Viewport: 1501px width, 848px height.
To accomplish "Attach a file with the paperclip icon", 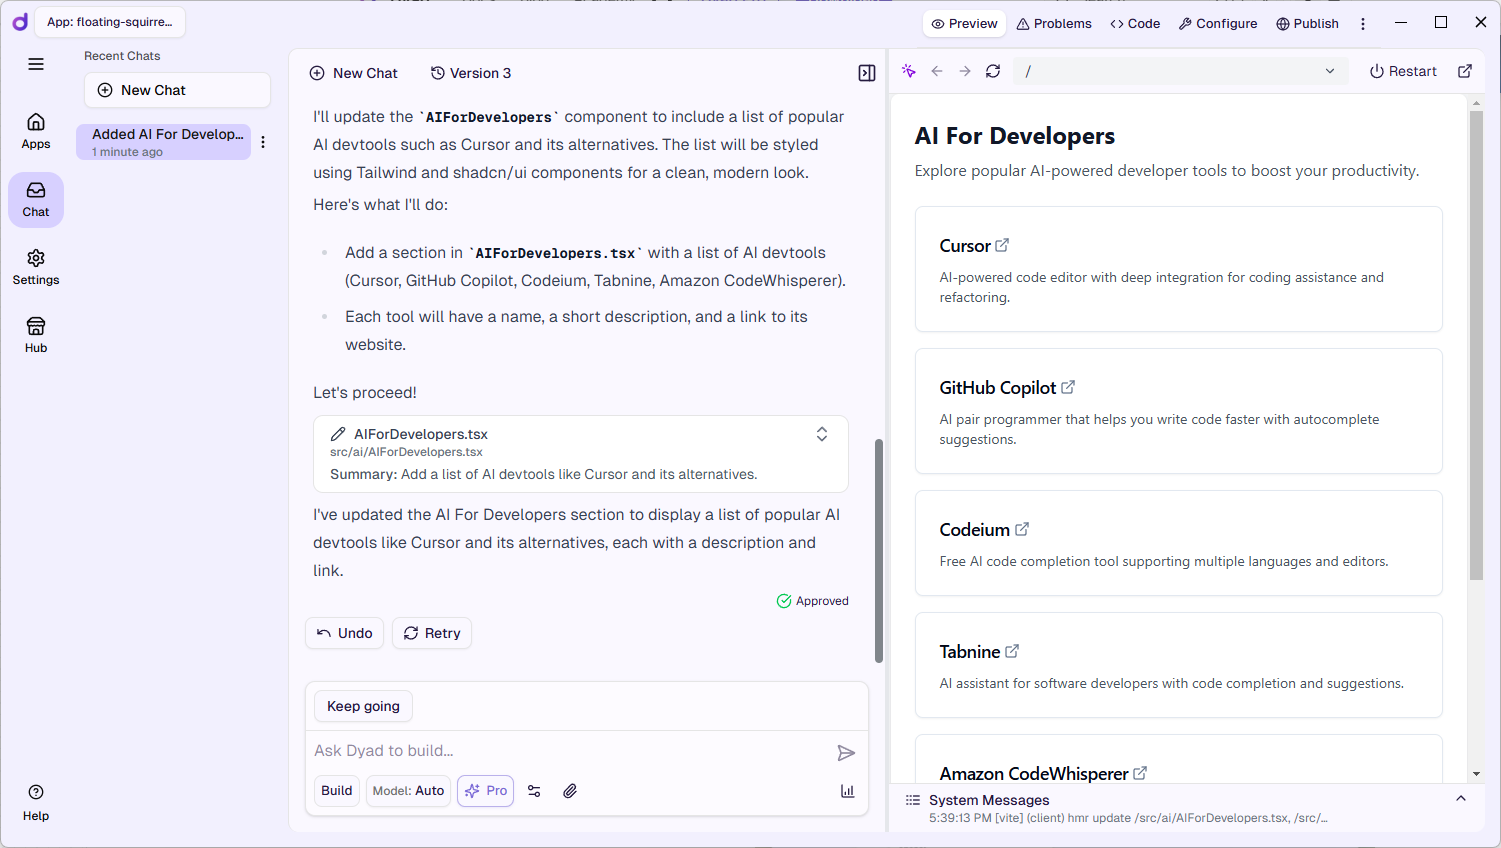I will coord(570,791).
